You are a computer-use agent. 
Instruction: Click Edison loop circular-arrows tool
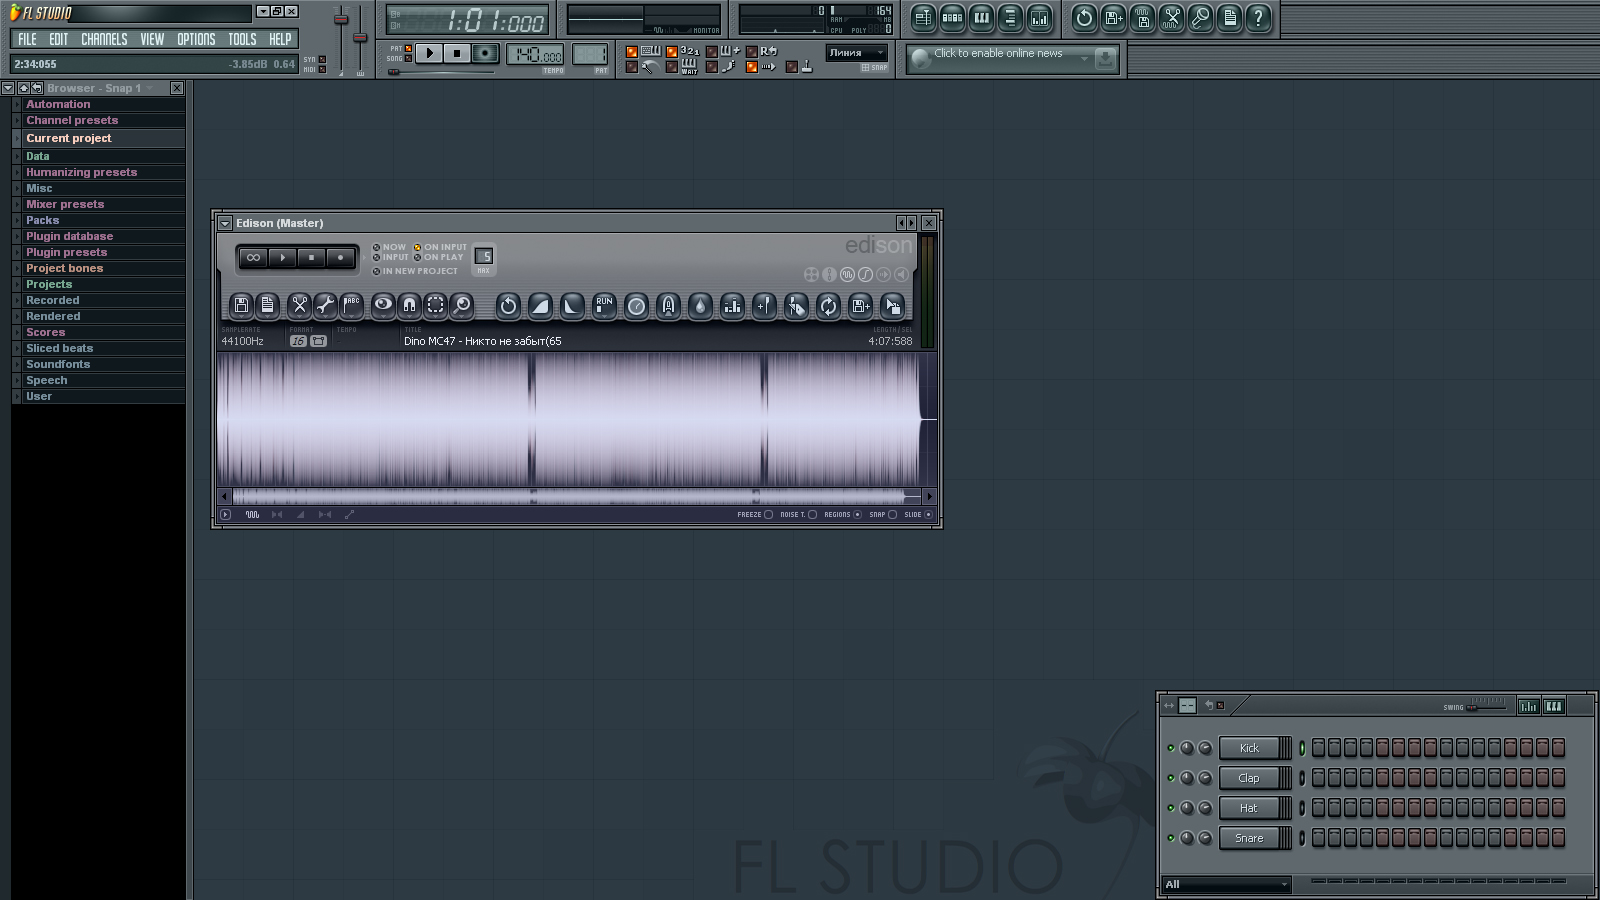click(x=828, y=306)
